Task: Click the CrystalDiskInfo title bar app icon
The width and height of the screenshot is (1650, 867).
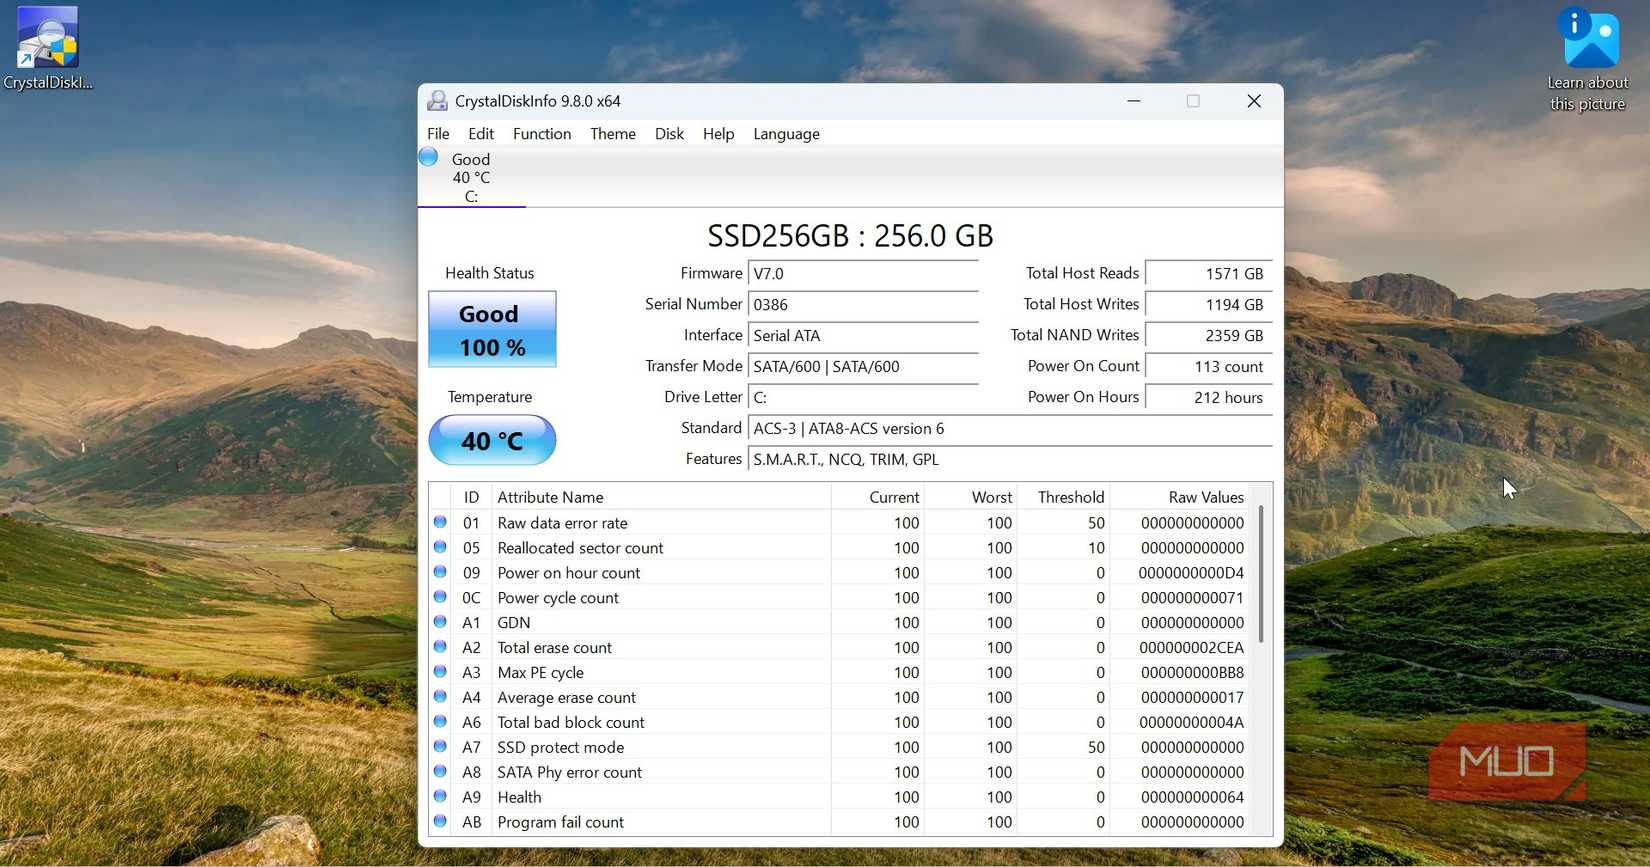Action: tap(437, 101)
